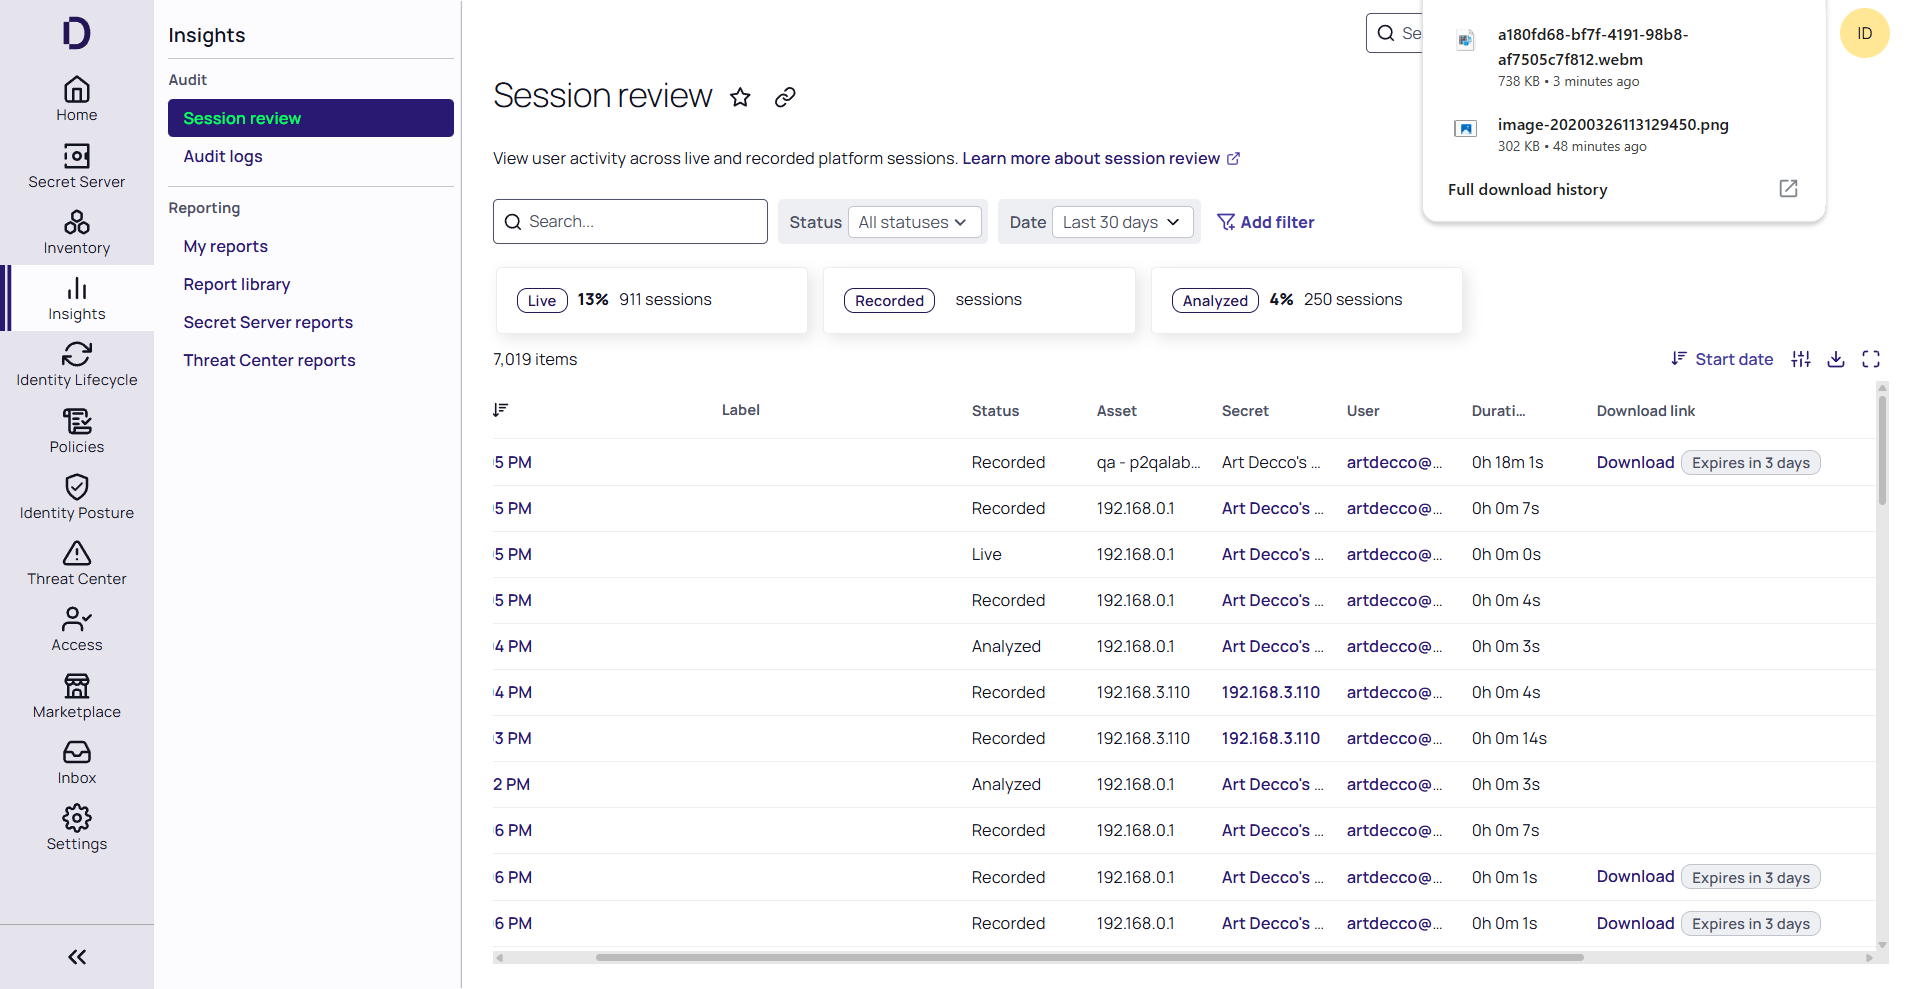
Task: Open the Last 30 days date dropdown
Action: [1121, 222]
